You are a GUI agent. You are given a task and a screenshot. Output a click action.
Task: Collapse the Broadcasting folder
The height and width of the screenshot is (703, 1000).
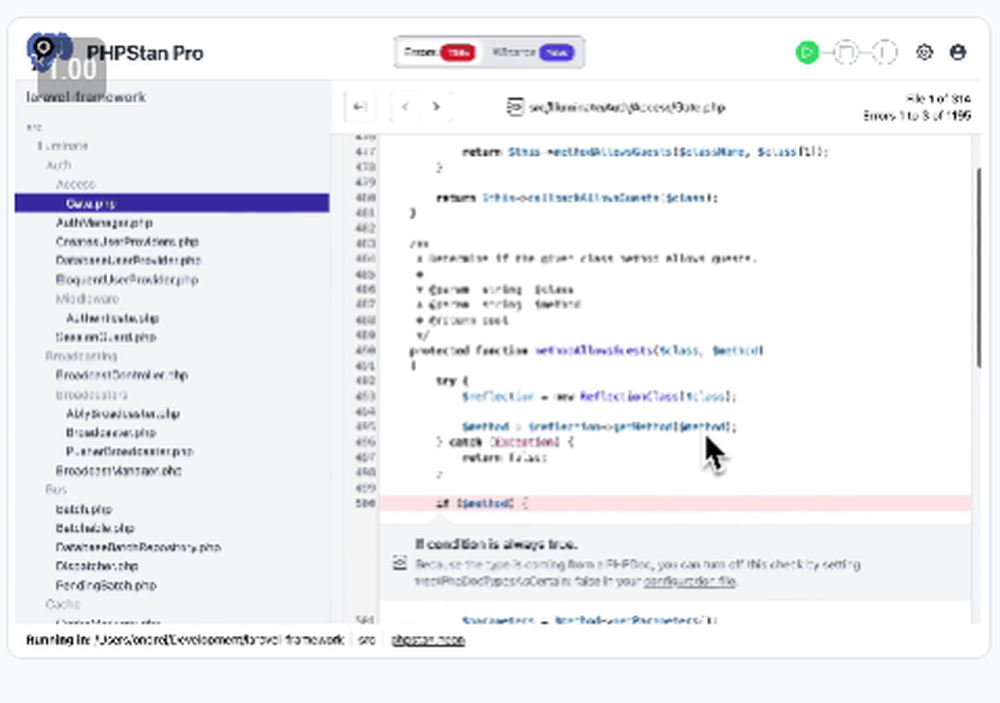81,356
